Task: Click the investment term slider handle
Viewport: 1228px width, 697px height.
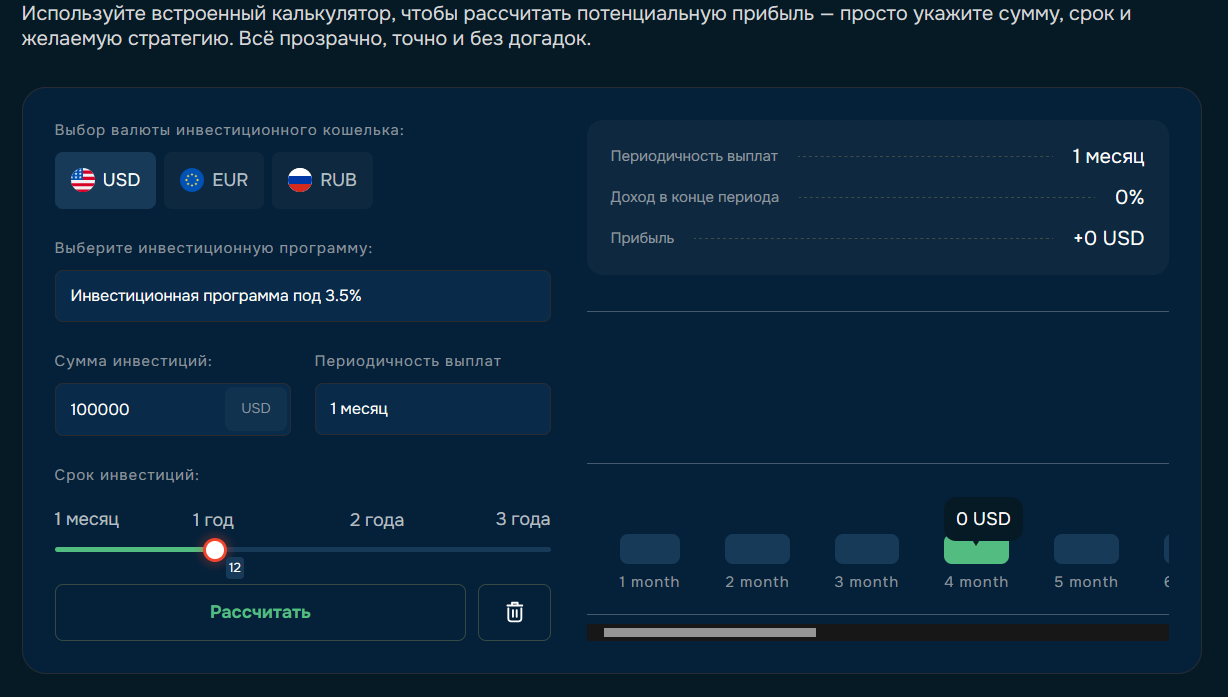Action: (215, 549)
